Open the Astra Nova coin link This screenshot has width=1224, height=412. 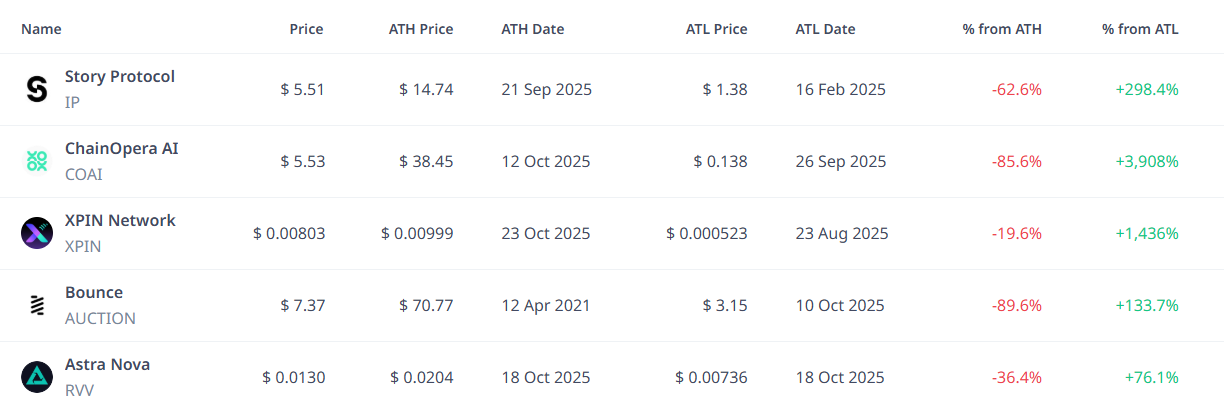click(107, 365)
